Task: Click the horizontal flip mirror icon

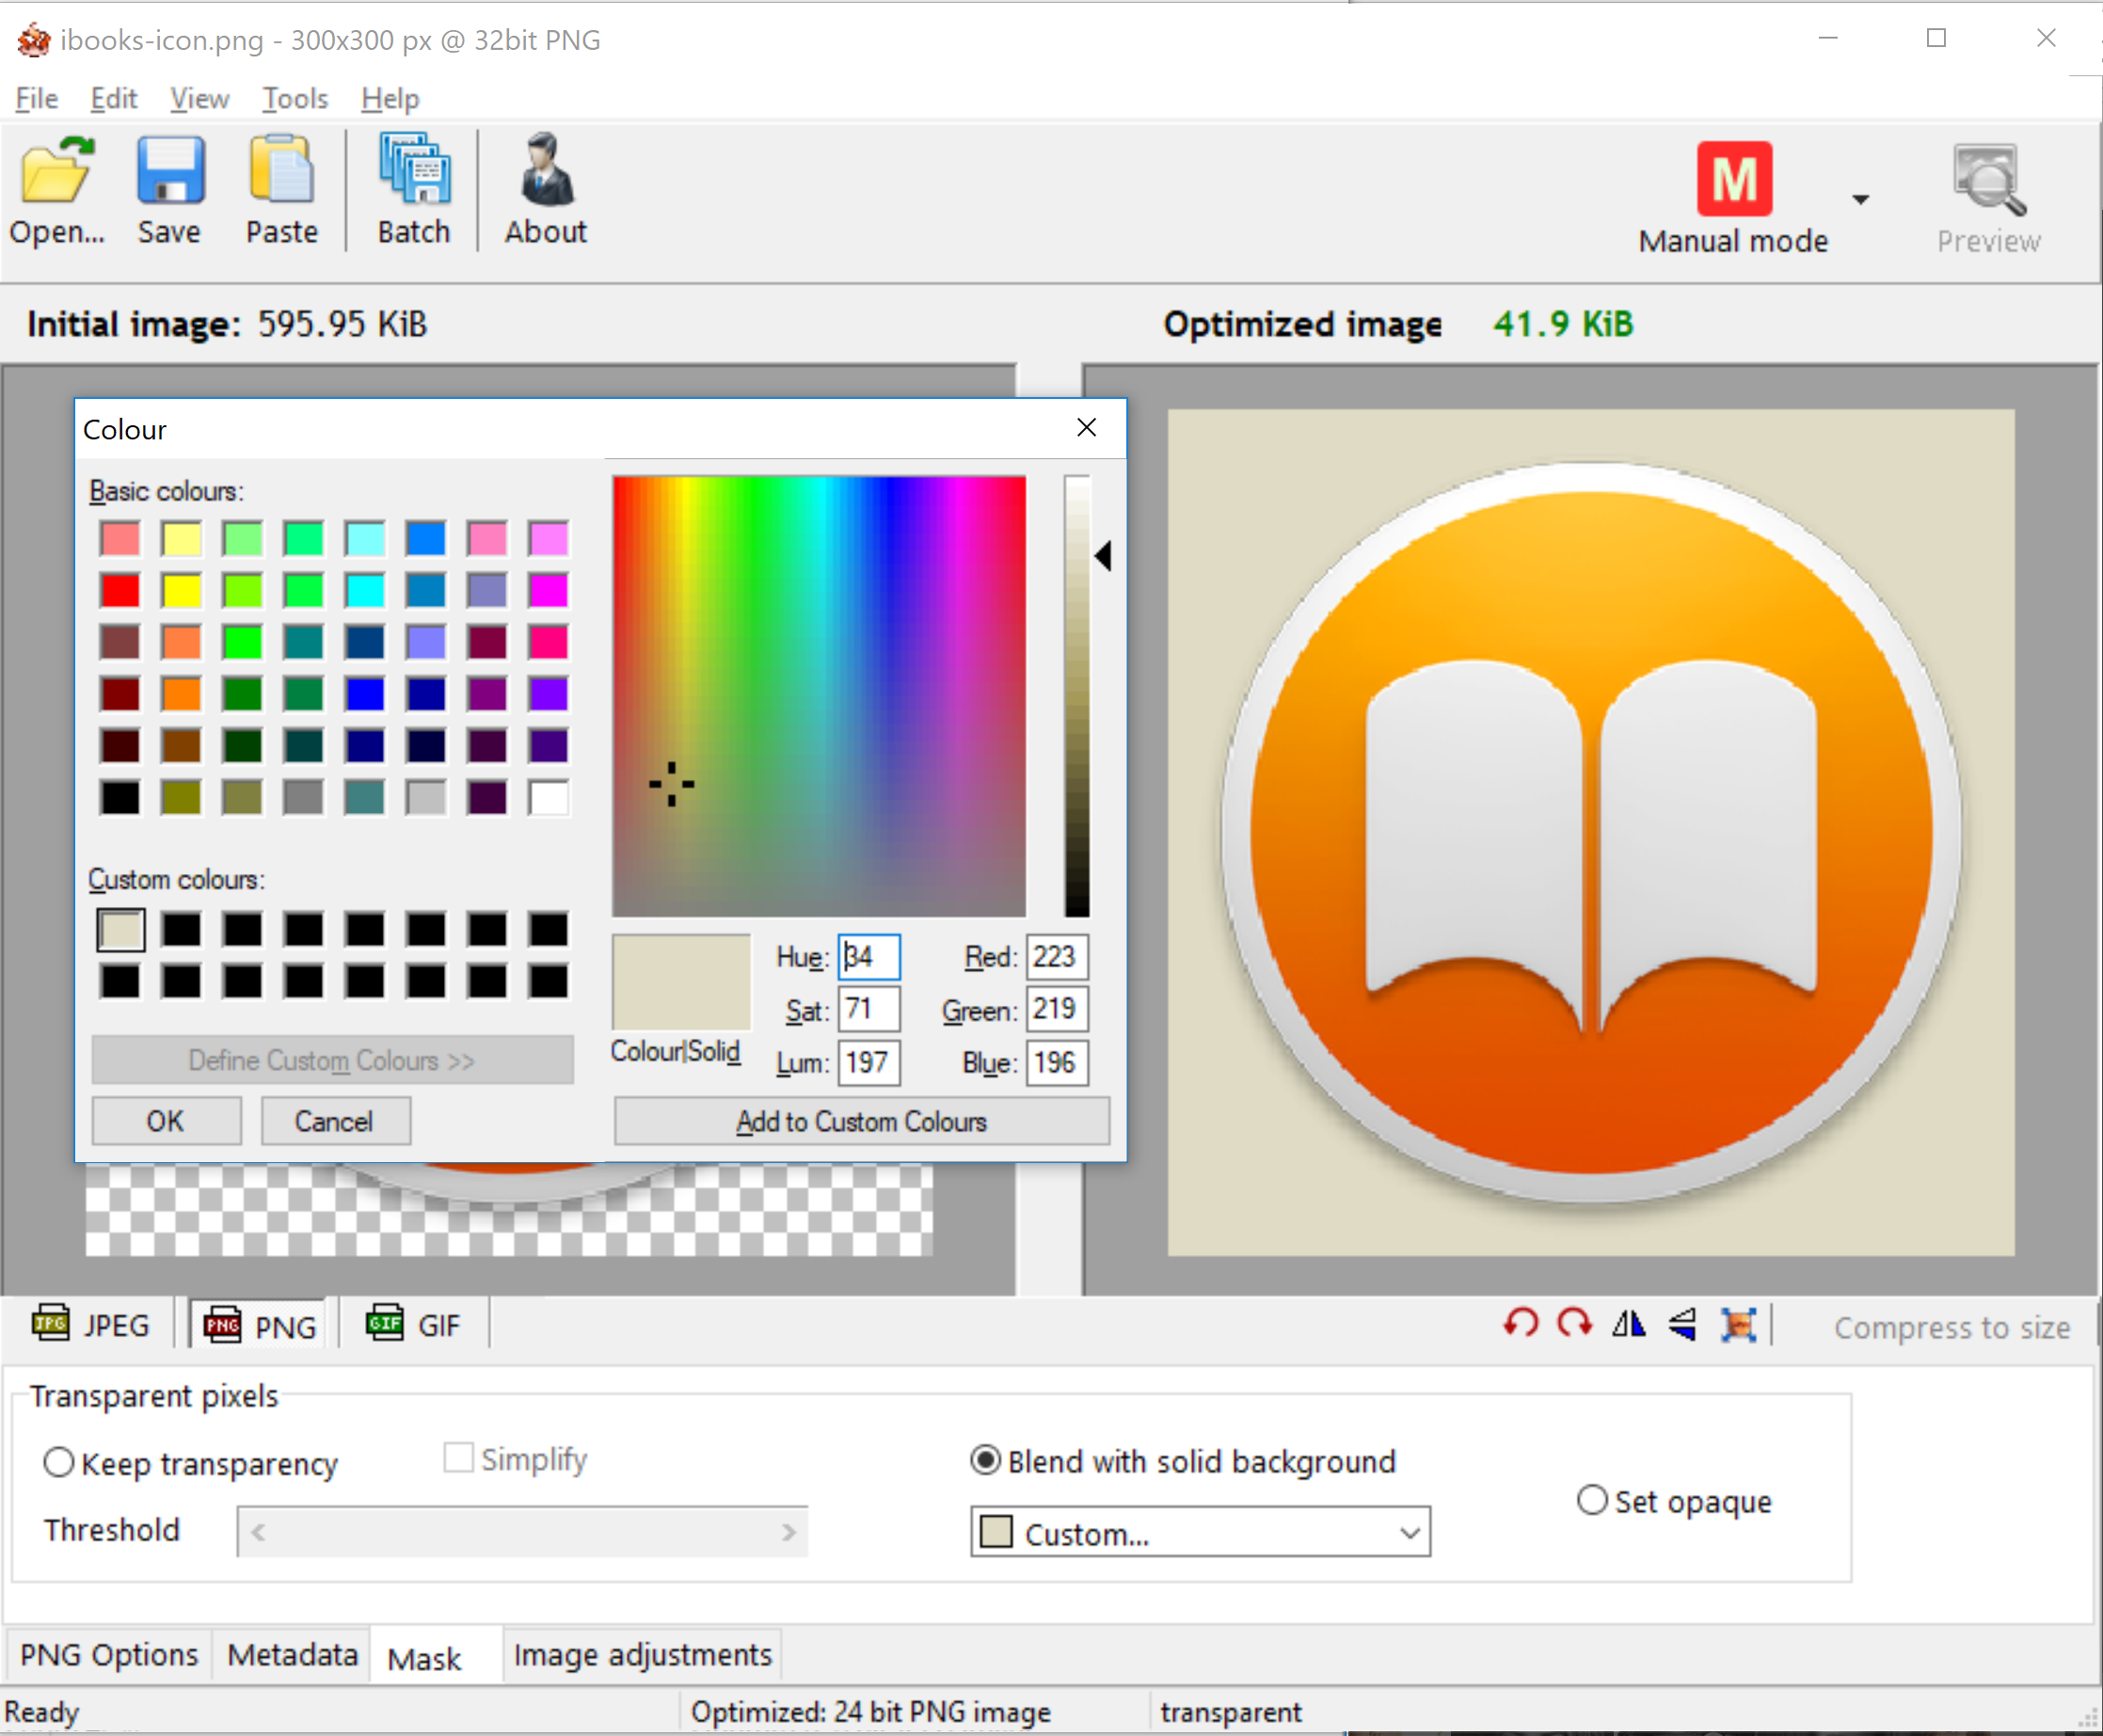Action: tap(1628, 1324)
